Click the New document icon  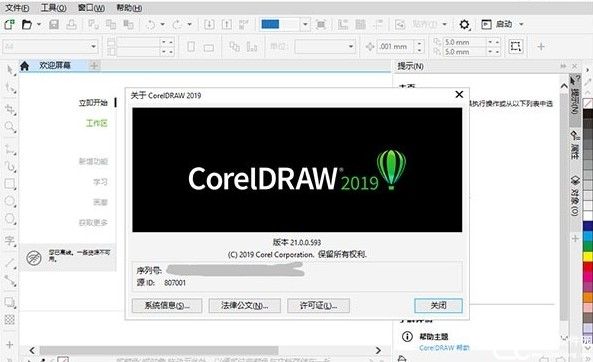point(9,25)
